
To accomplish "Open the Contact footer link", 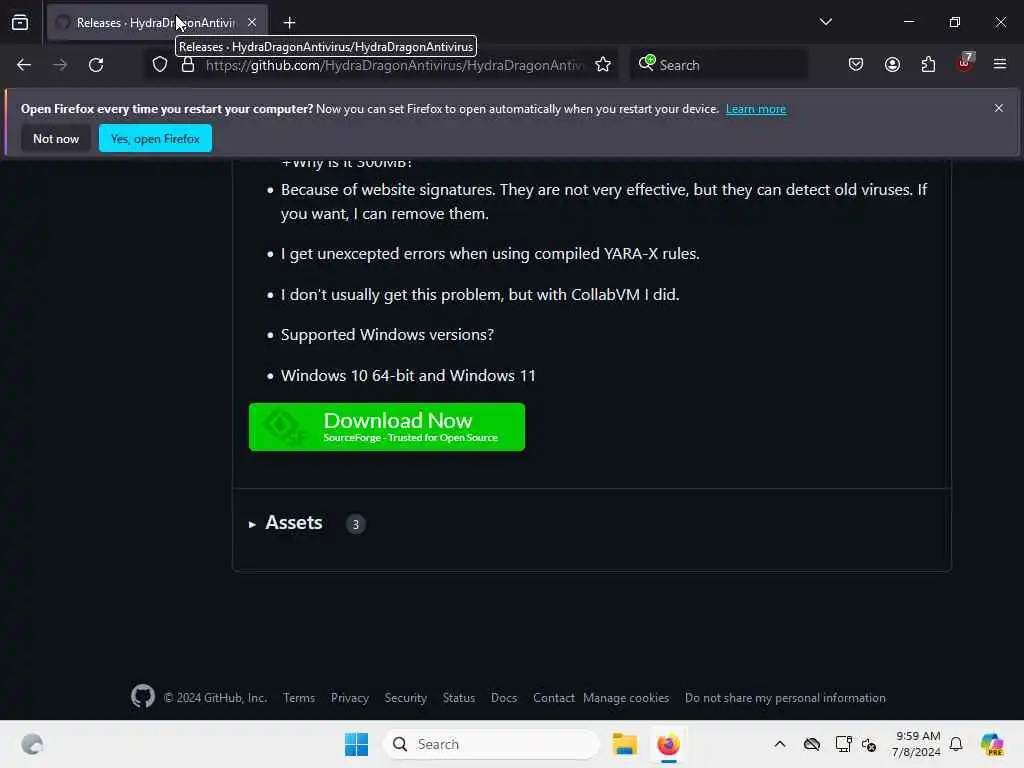I will 554,698.
